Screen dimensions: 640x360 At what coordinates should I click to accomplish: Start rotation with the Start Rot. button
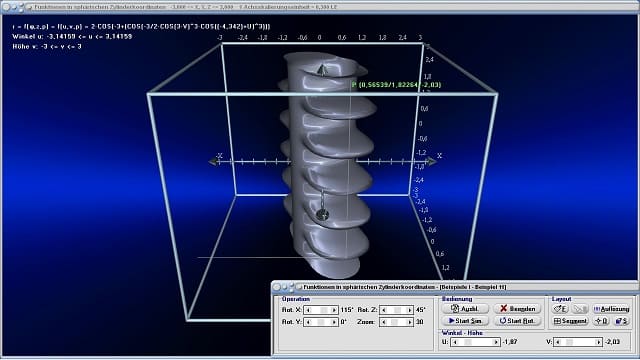517,321
